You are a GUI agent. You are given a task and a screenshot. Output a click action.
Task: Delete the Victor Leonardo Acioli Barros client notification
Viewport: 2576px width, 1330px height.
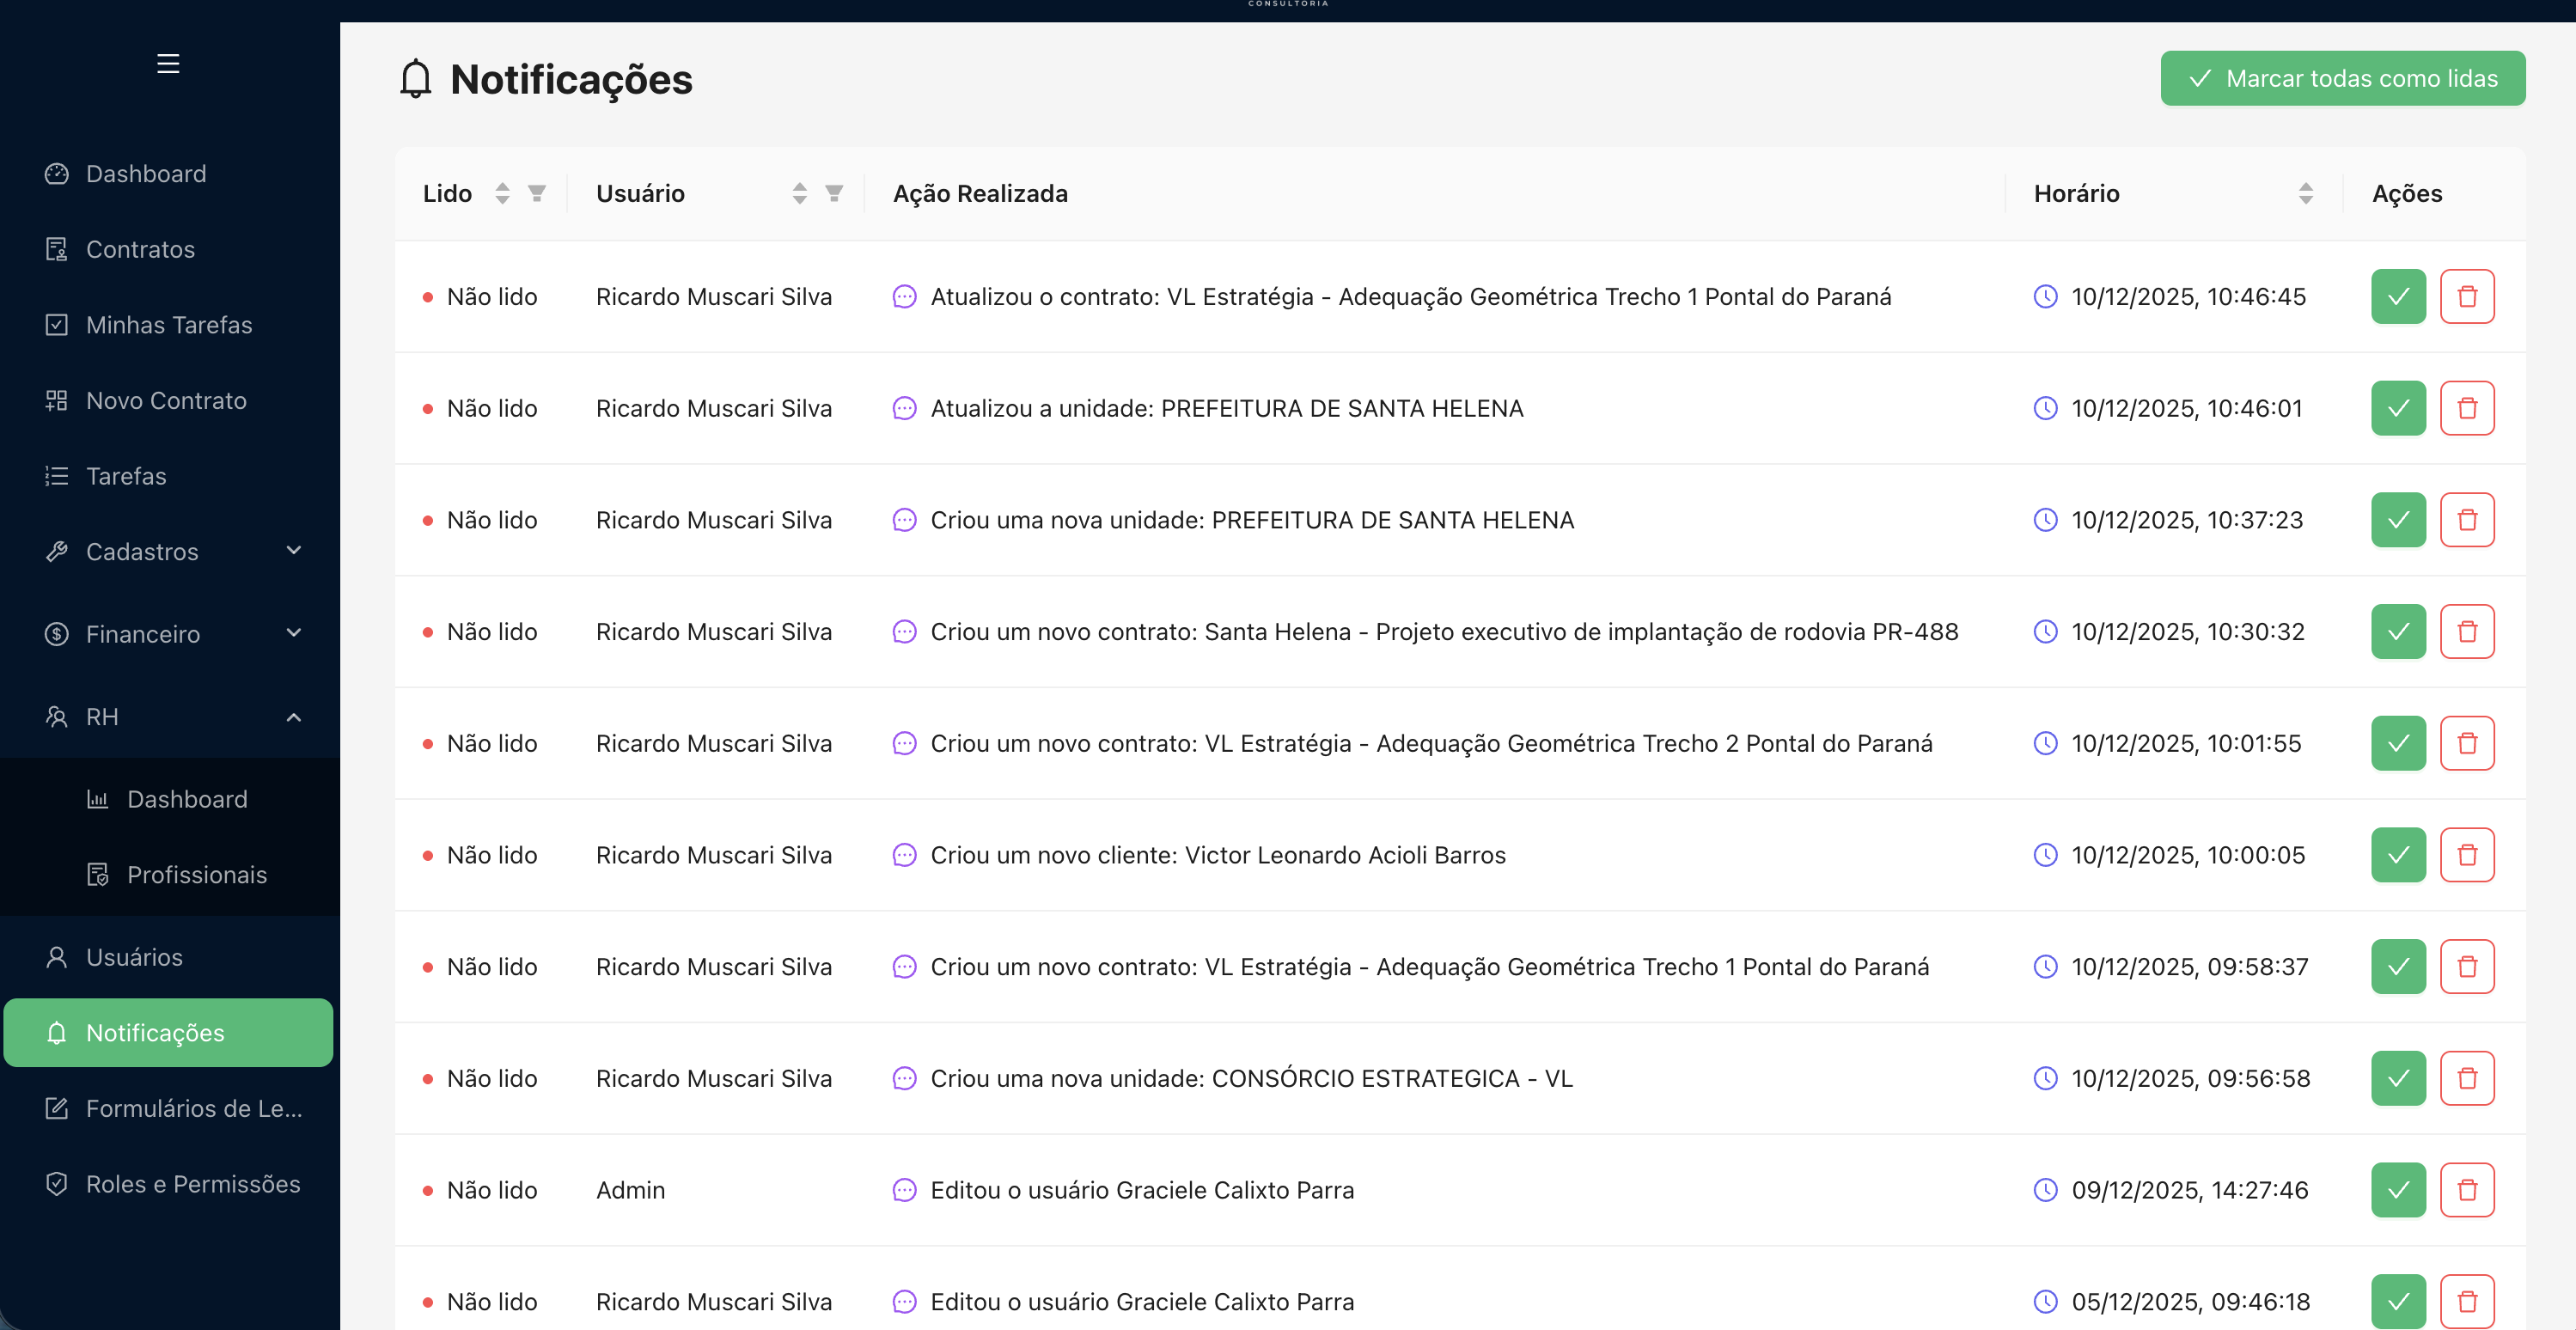tap(2466, 855)
